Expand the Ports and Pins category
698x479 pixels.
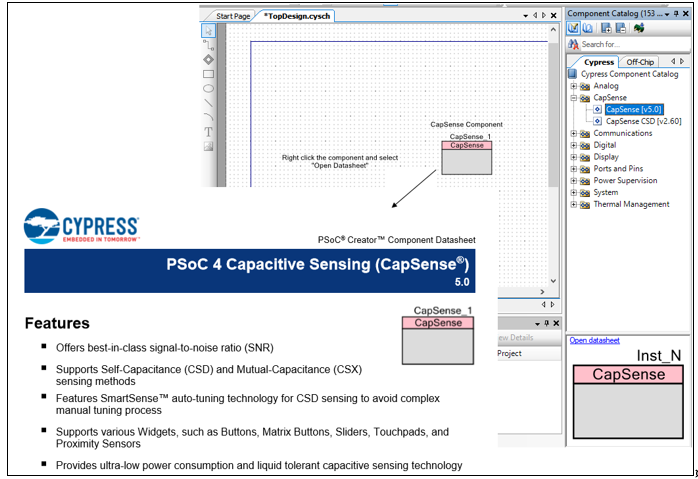pyautogui.click(x=574, y=169)
